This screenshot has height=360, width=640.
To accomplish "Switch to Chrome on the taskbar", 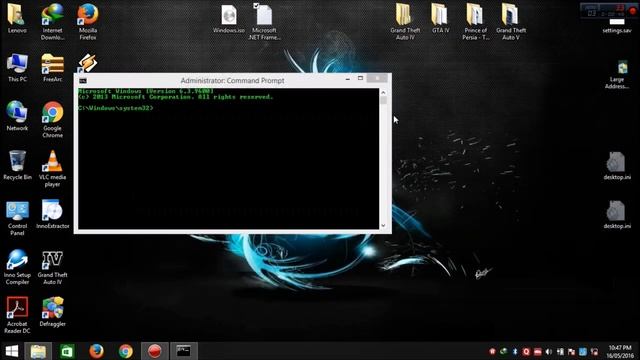I will [126, 351].
